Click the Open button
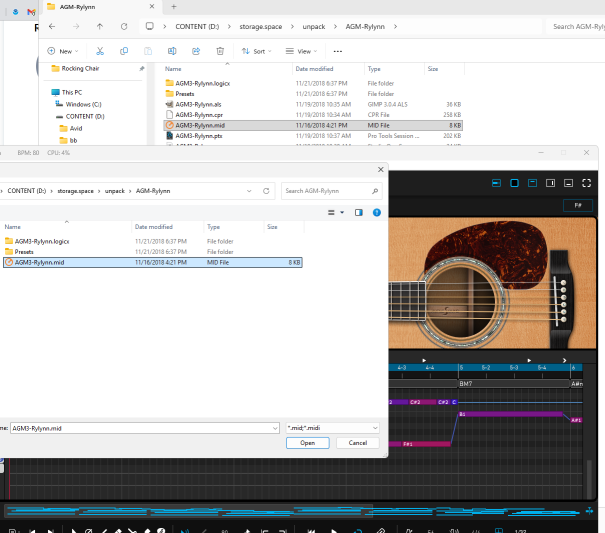Image resolution: width=605 pixels, height=533 pixels. [308, 443]
